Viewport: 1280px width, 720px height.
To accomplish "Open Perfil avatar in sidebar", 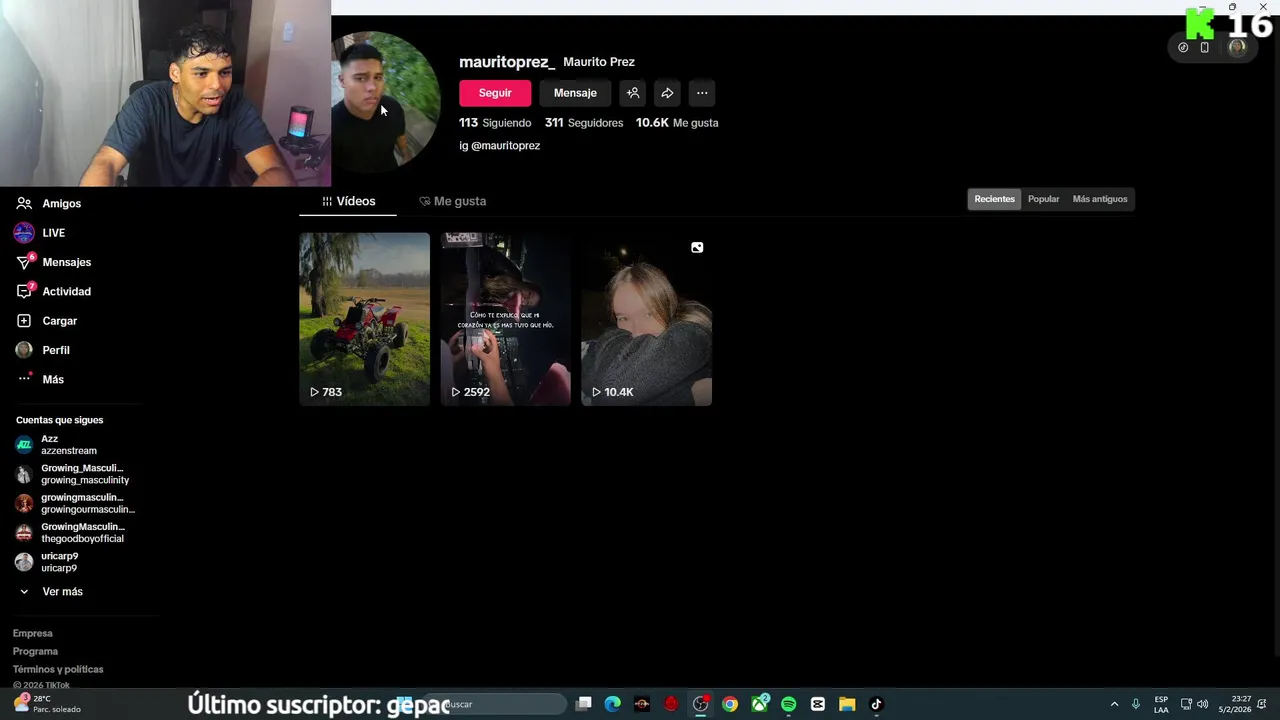I will pos(24,350).
